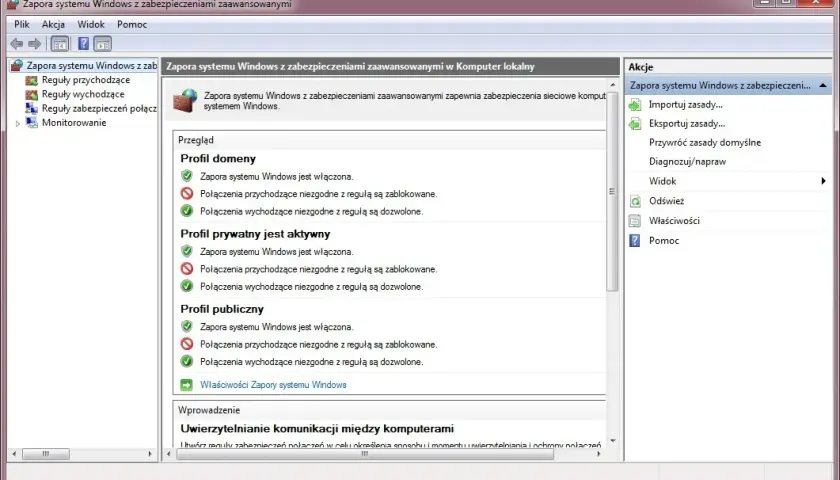
Task: Click the horizontal scrollbar thumb in center pane
Action: 365,454
